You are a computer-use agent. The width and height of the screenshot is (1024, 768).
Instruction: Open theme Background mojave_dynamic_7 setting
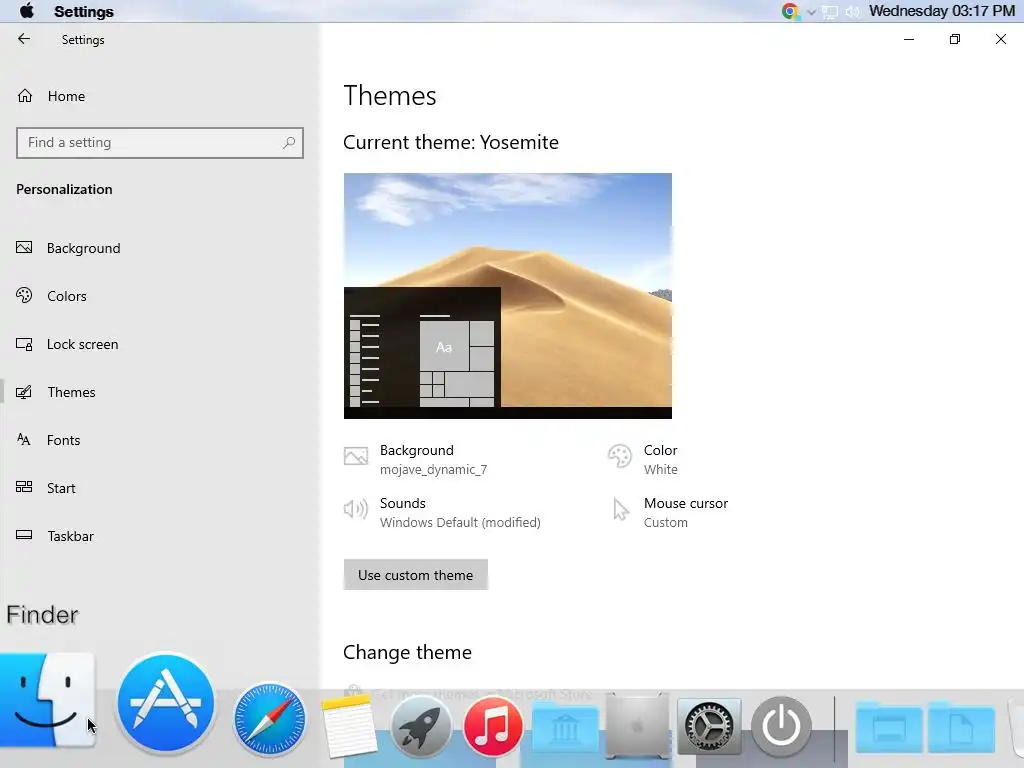416,460
